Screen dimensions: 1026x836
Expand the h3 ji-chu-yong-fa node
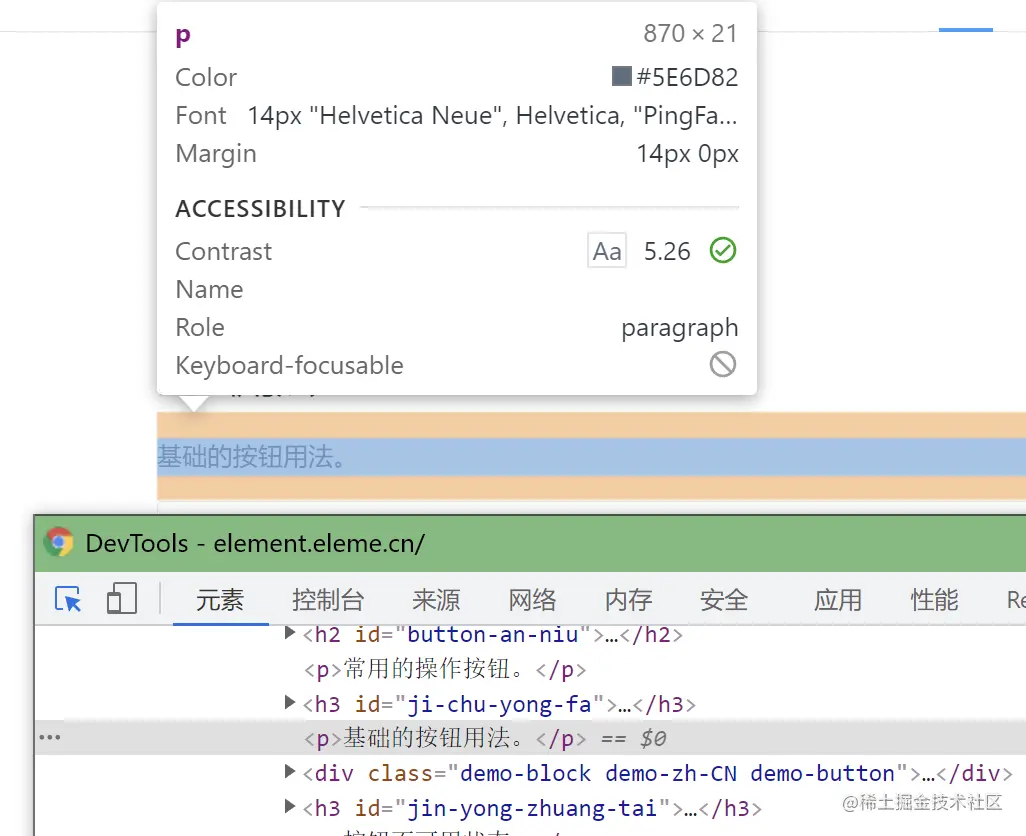(x=289, y=703)
